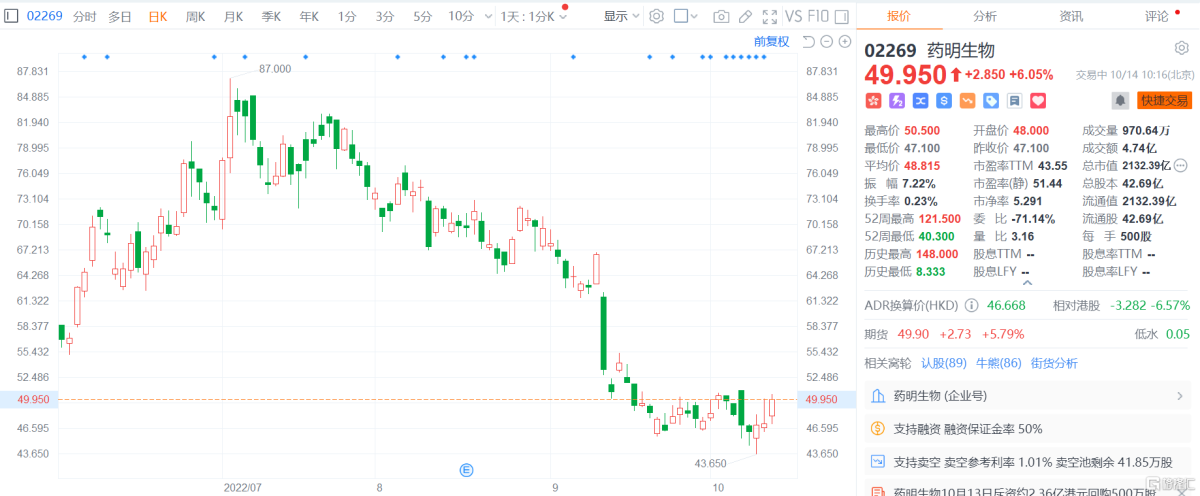The height and width of the screenshot is (496, 1200).
Task: Switch to 分时 intraday view
Action: (85, 16)
